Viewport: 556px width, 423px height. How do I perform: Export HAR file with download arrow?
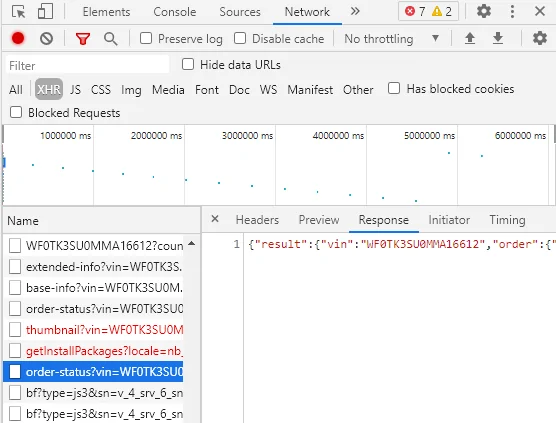[498, 38]
